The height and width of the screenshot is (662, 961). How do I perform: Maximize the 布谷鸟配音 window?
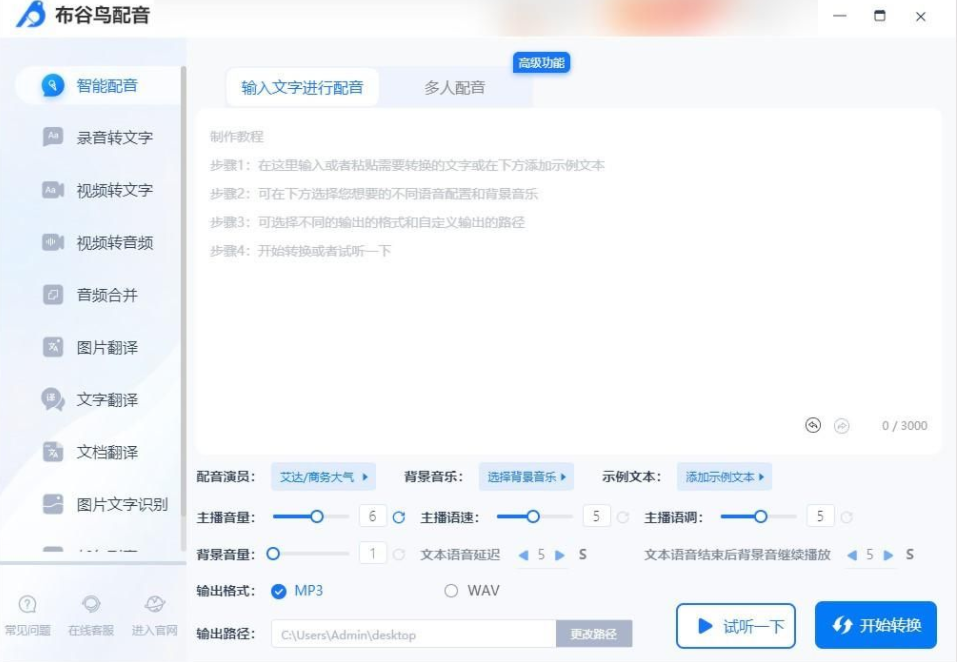(879, 16)
